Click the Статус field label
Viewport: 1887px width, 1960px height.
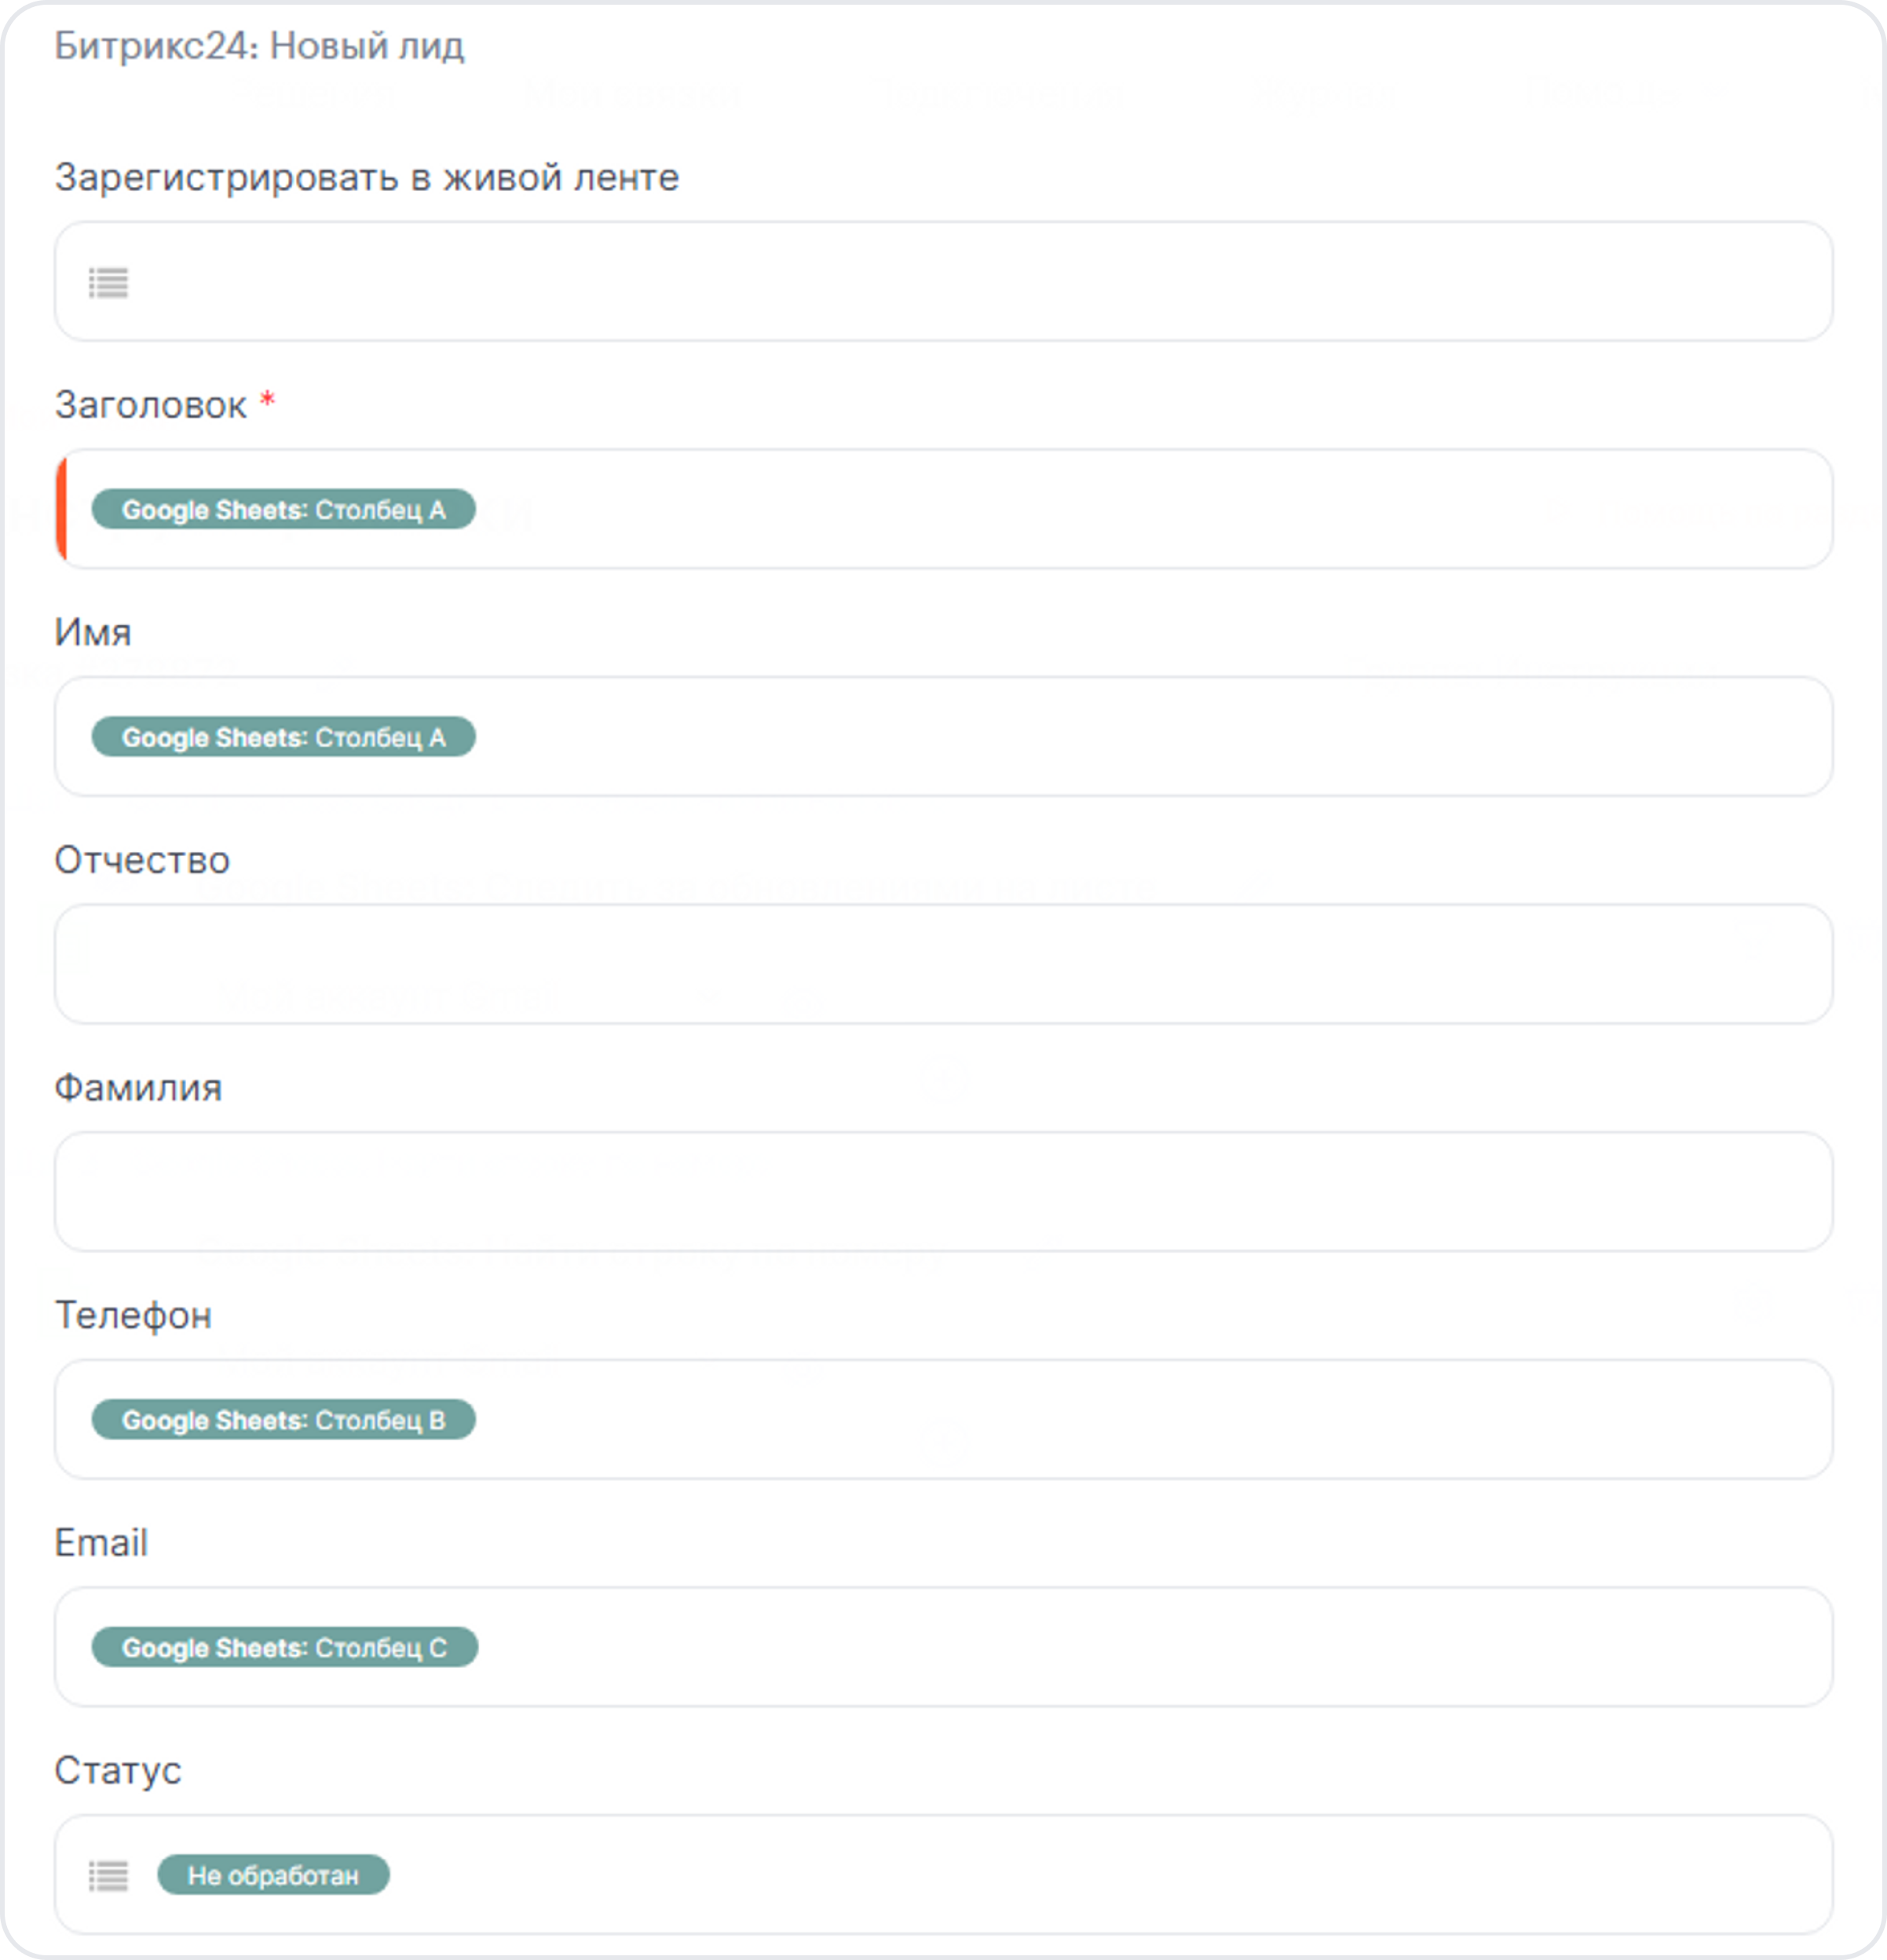coord(118,1771)
